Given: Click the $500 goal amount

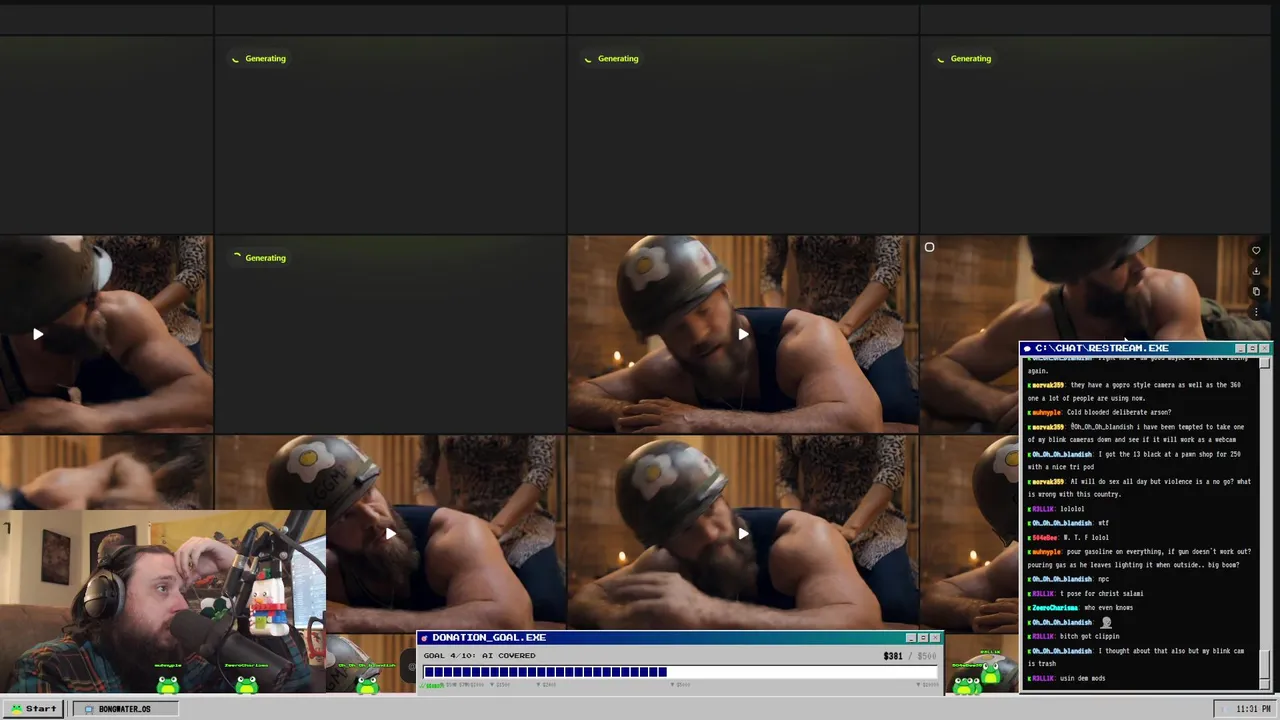Looking at the screenshot, I should (x=927, y=656).
